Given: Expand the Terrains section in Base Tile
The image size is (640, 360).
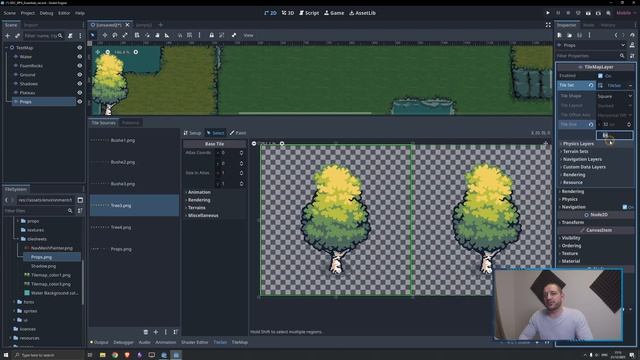Looking at the screenshot, I should [196, 208].
